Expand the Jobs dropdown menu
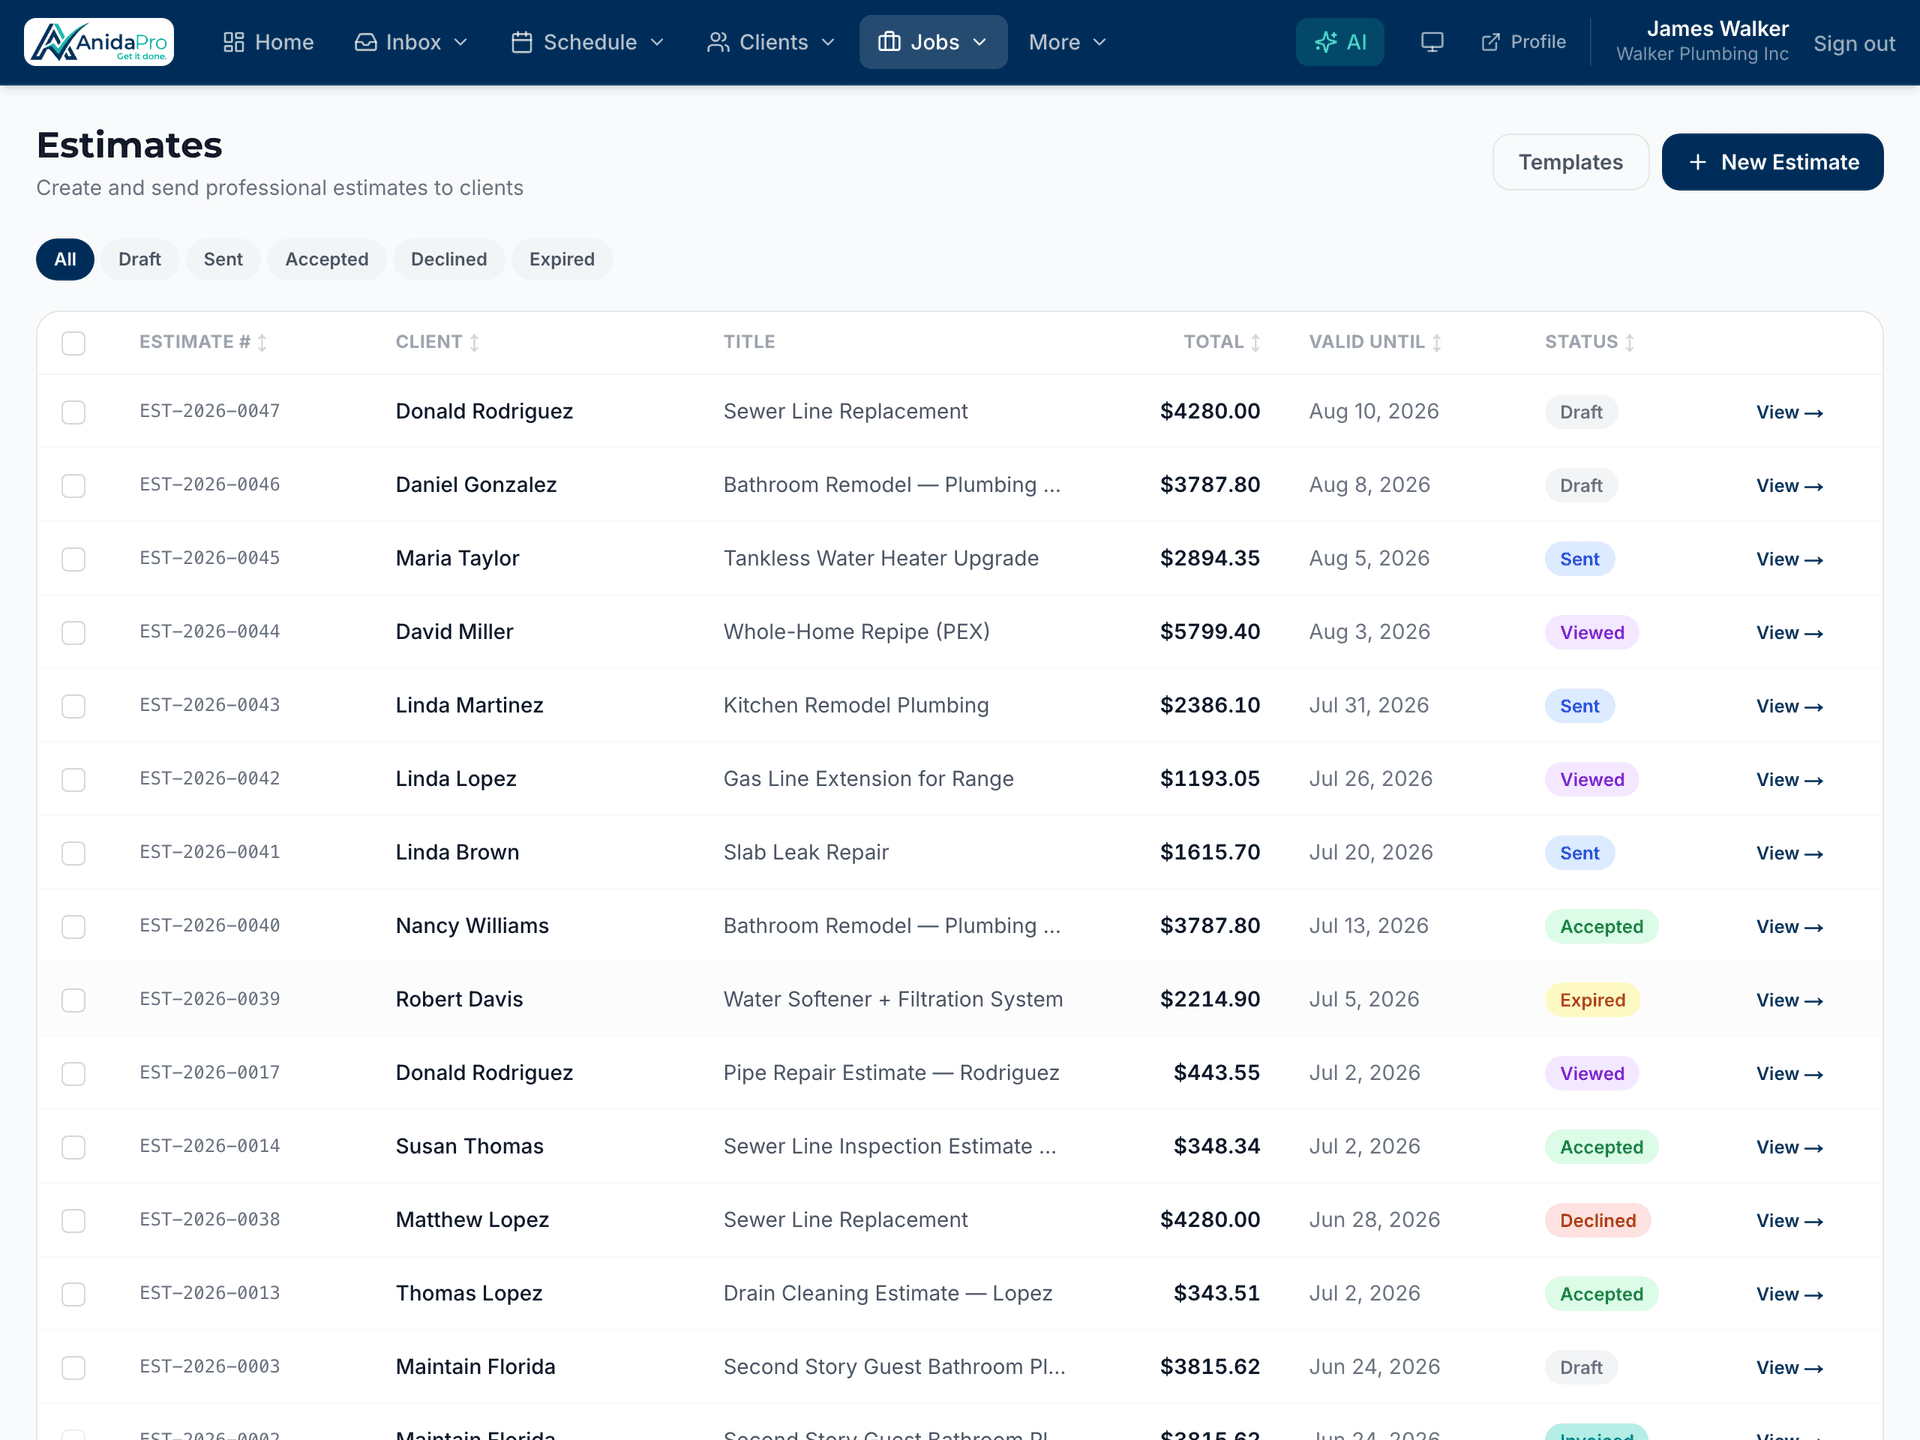Viewport: 1920px width, 1440px height. click(933, 42)
